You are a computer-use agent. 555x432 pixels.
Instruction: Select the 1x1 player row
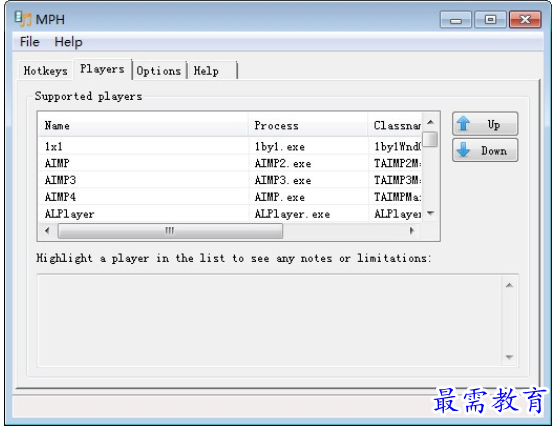click(230, 146)
